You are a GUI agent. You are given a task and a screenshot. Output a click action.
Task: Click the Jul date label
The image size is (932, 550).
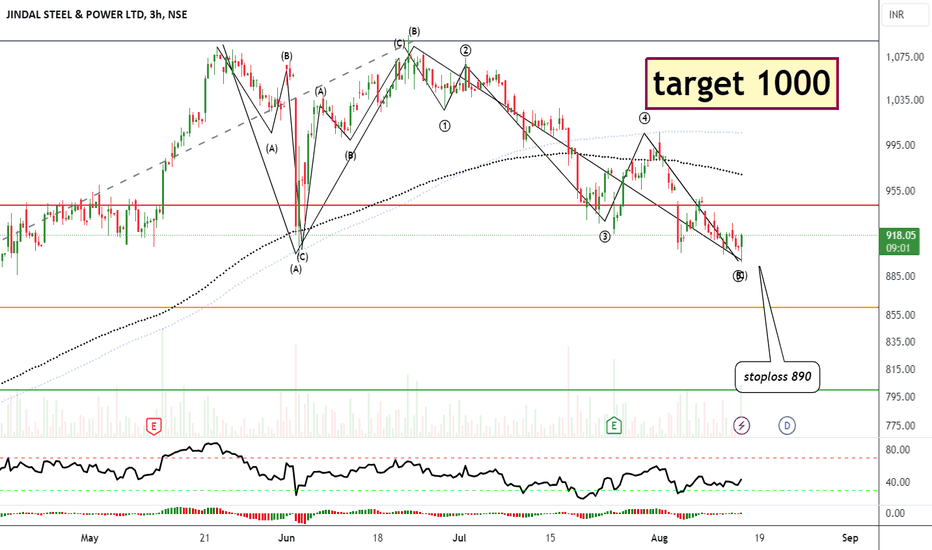(459, 538)
